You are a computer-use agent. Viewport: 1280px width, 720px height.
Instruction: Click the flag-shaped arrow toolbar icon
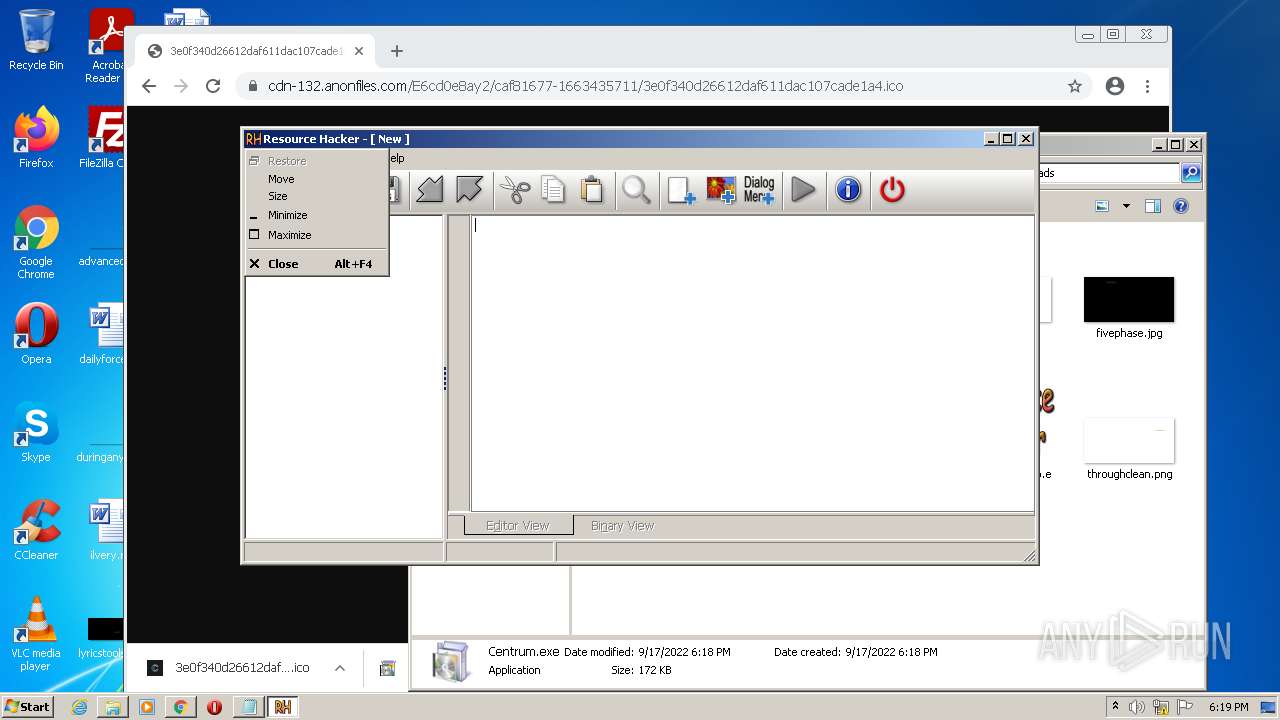[x=469, y=189]
